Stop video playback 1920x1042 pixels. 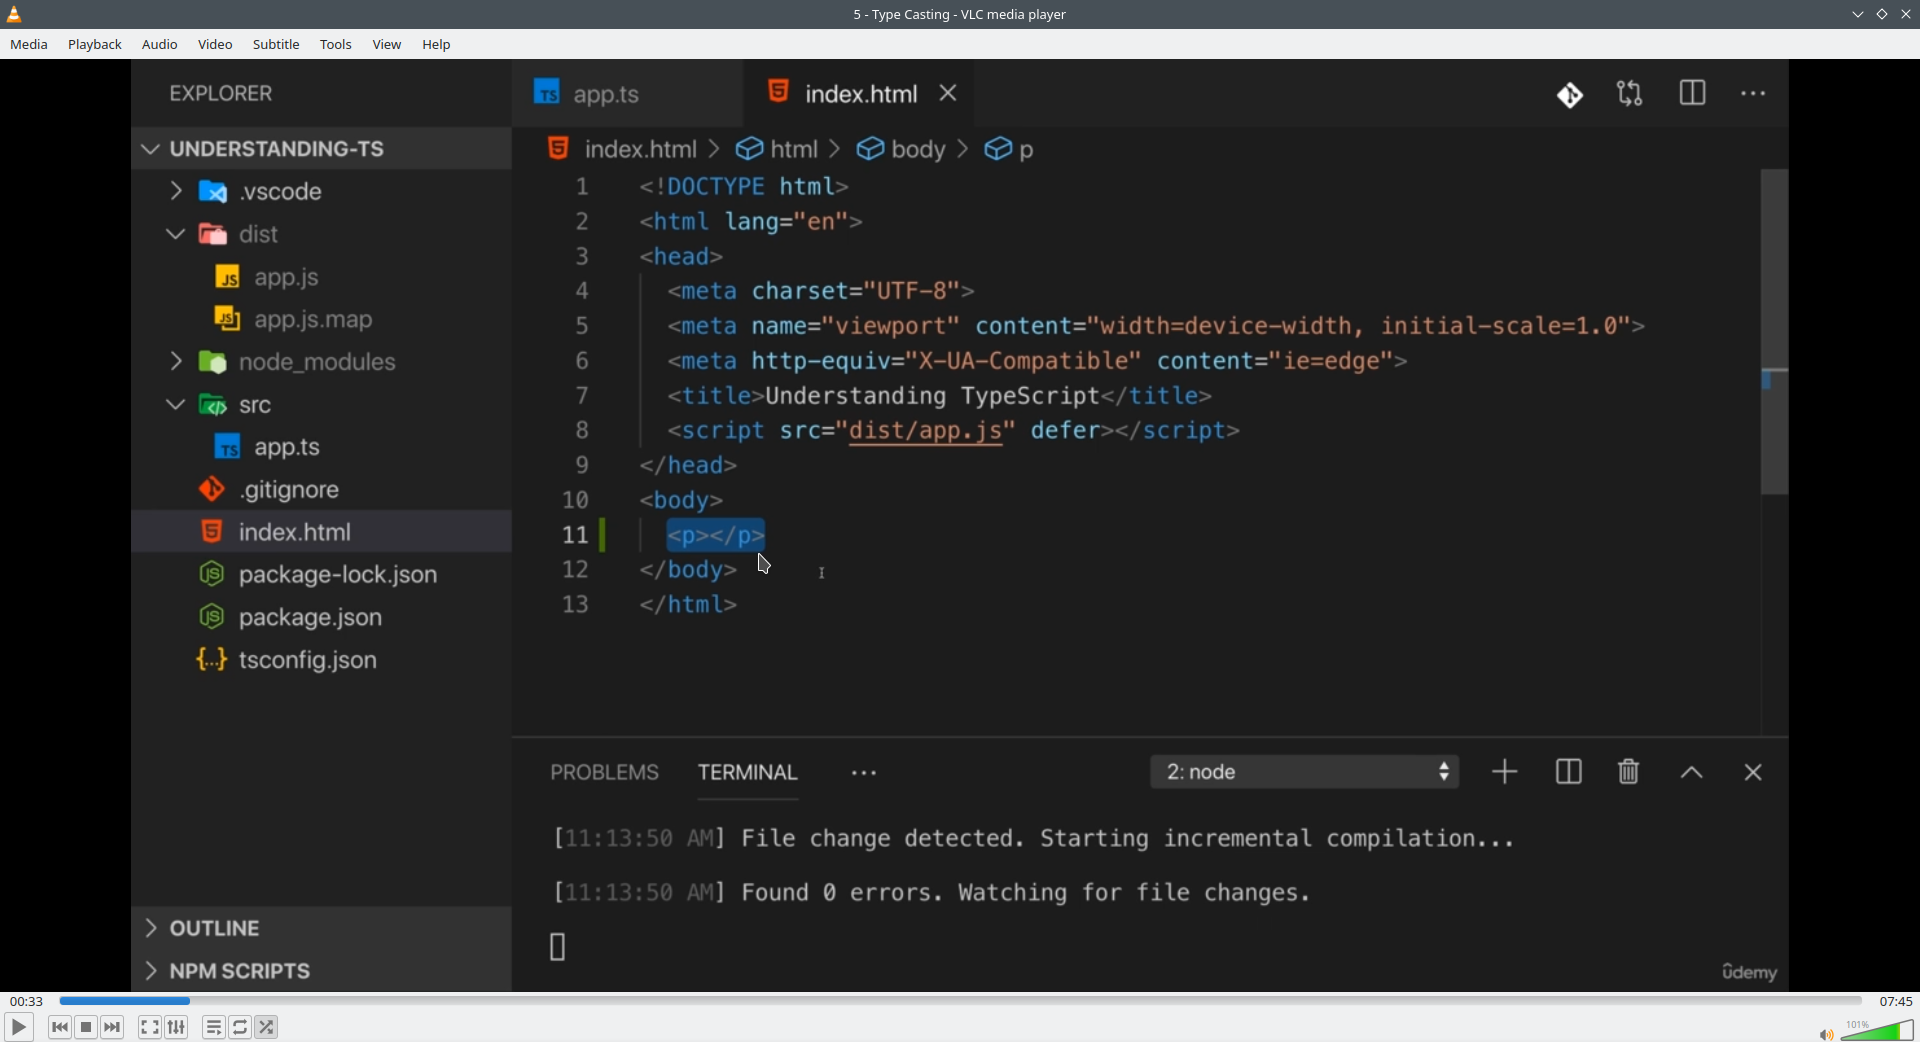point(86,1027)
